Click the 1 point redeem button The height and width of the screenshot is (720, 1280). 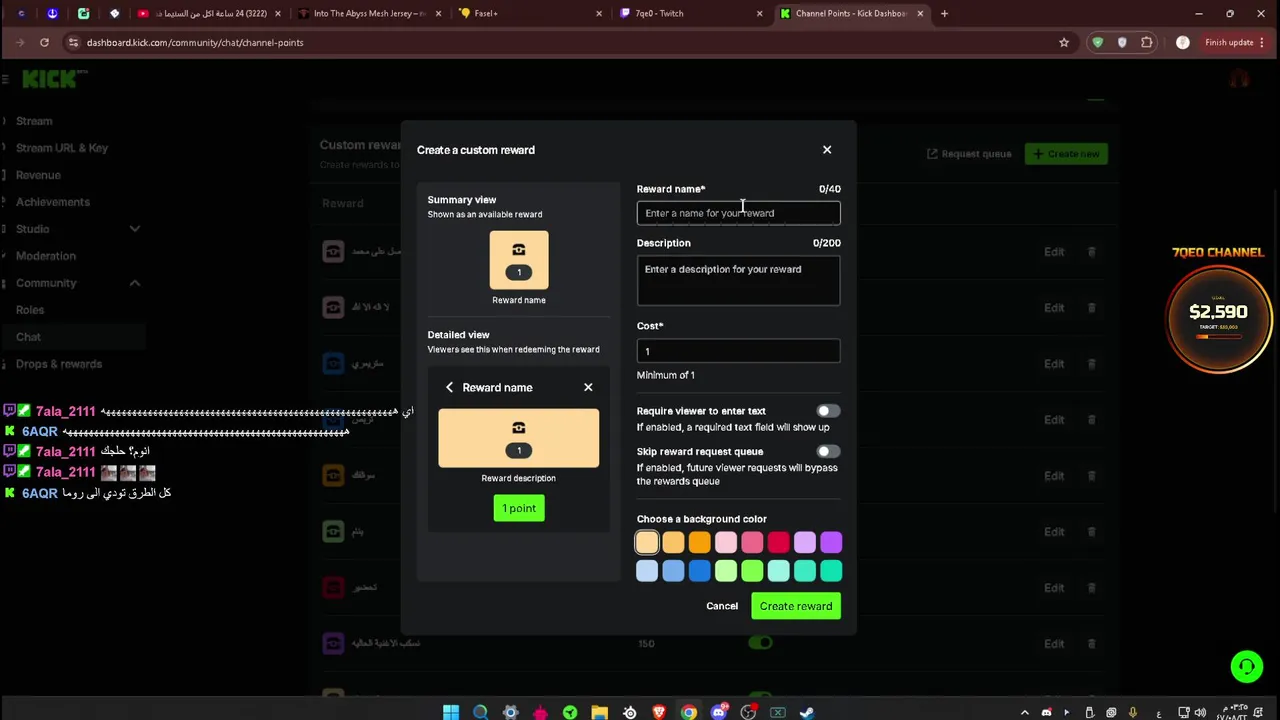pos(519,508)
